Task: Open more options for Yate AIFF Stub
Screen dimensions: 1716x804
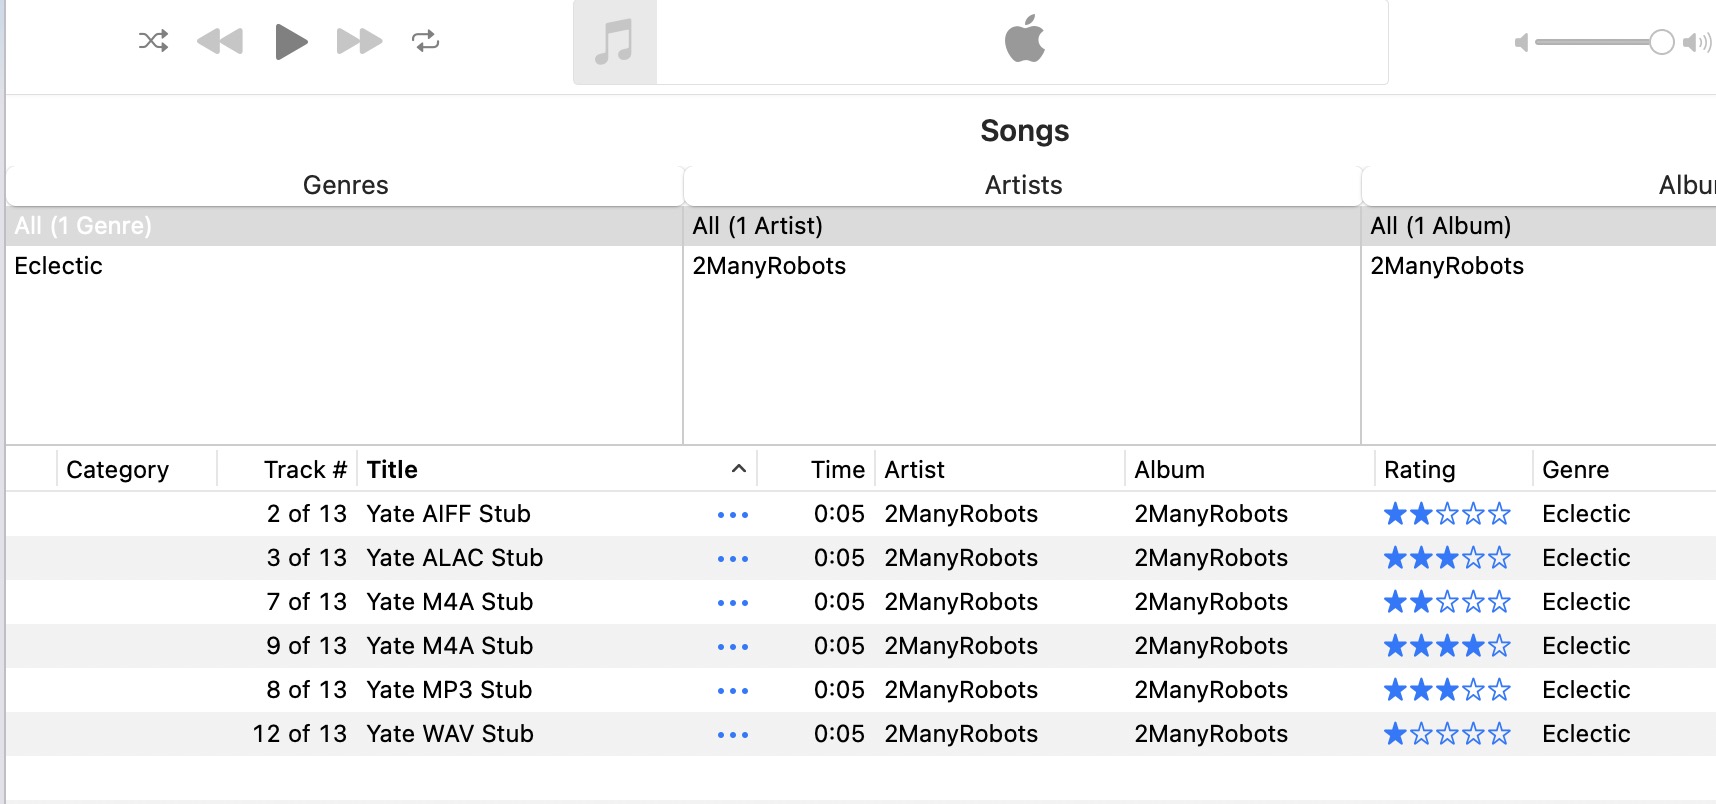Action: (x=732, y=515)
